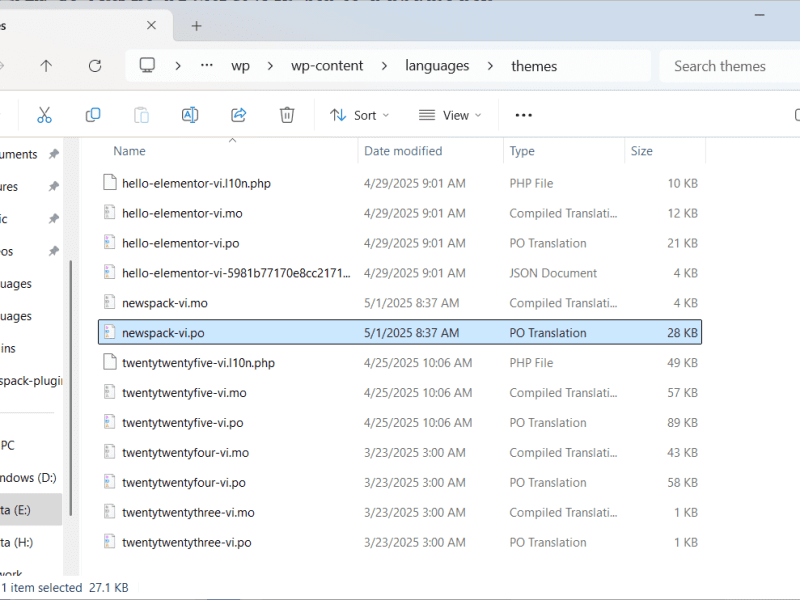Select hello-elementor-vi-5981b77170e8cc2171 JSON file
The width and height of the screenshot is (800, 600).
(400, 273)
